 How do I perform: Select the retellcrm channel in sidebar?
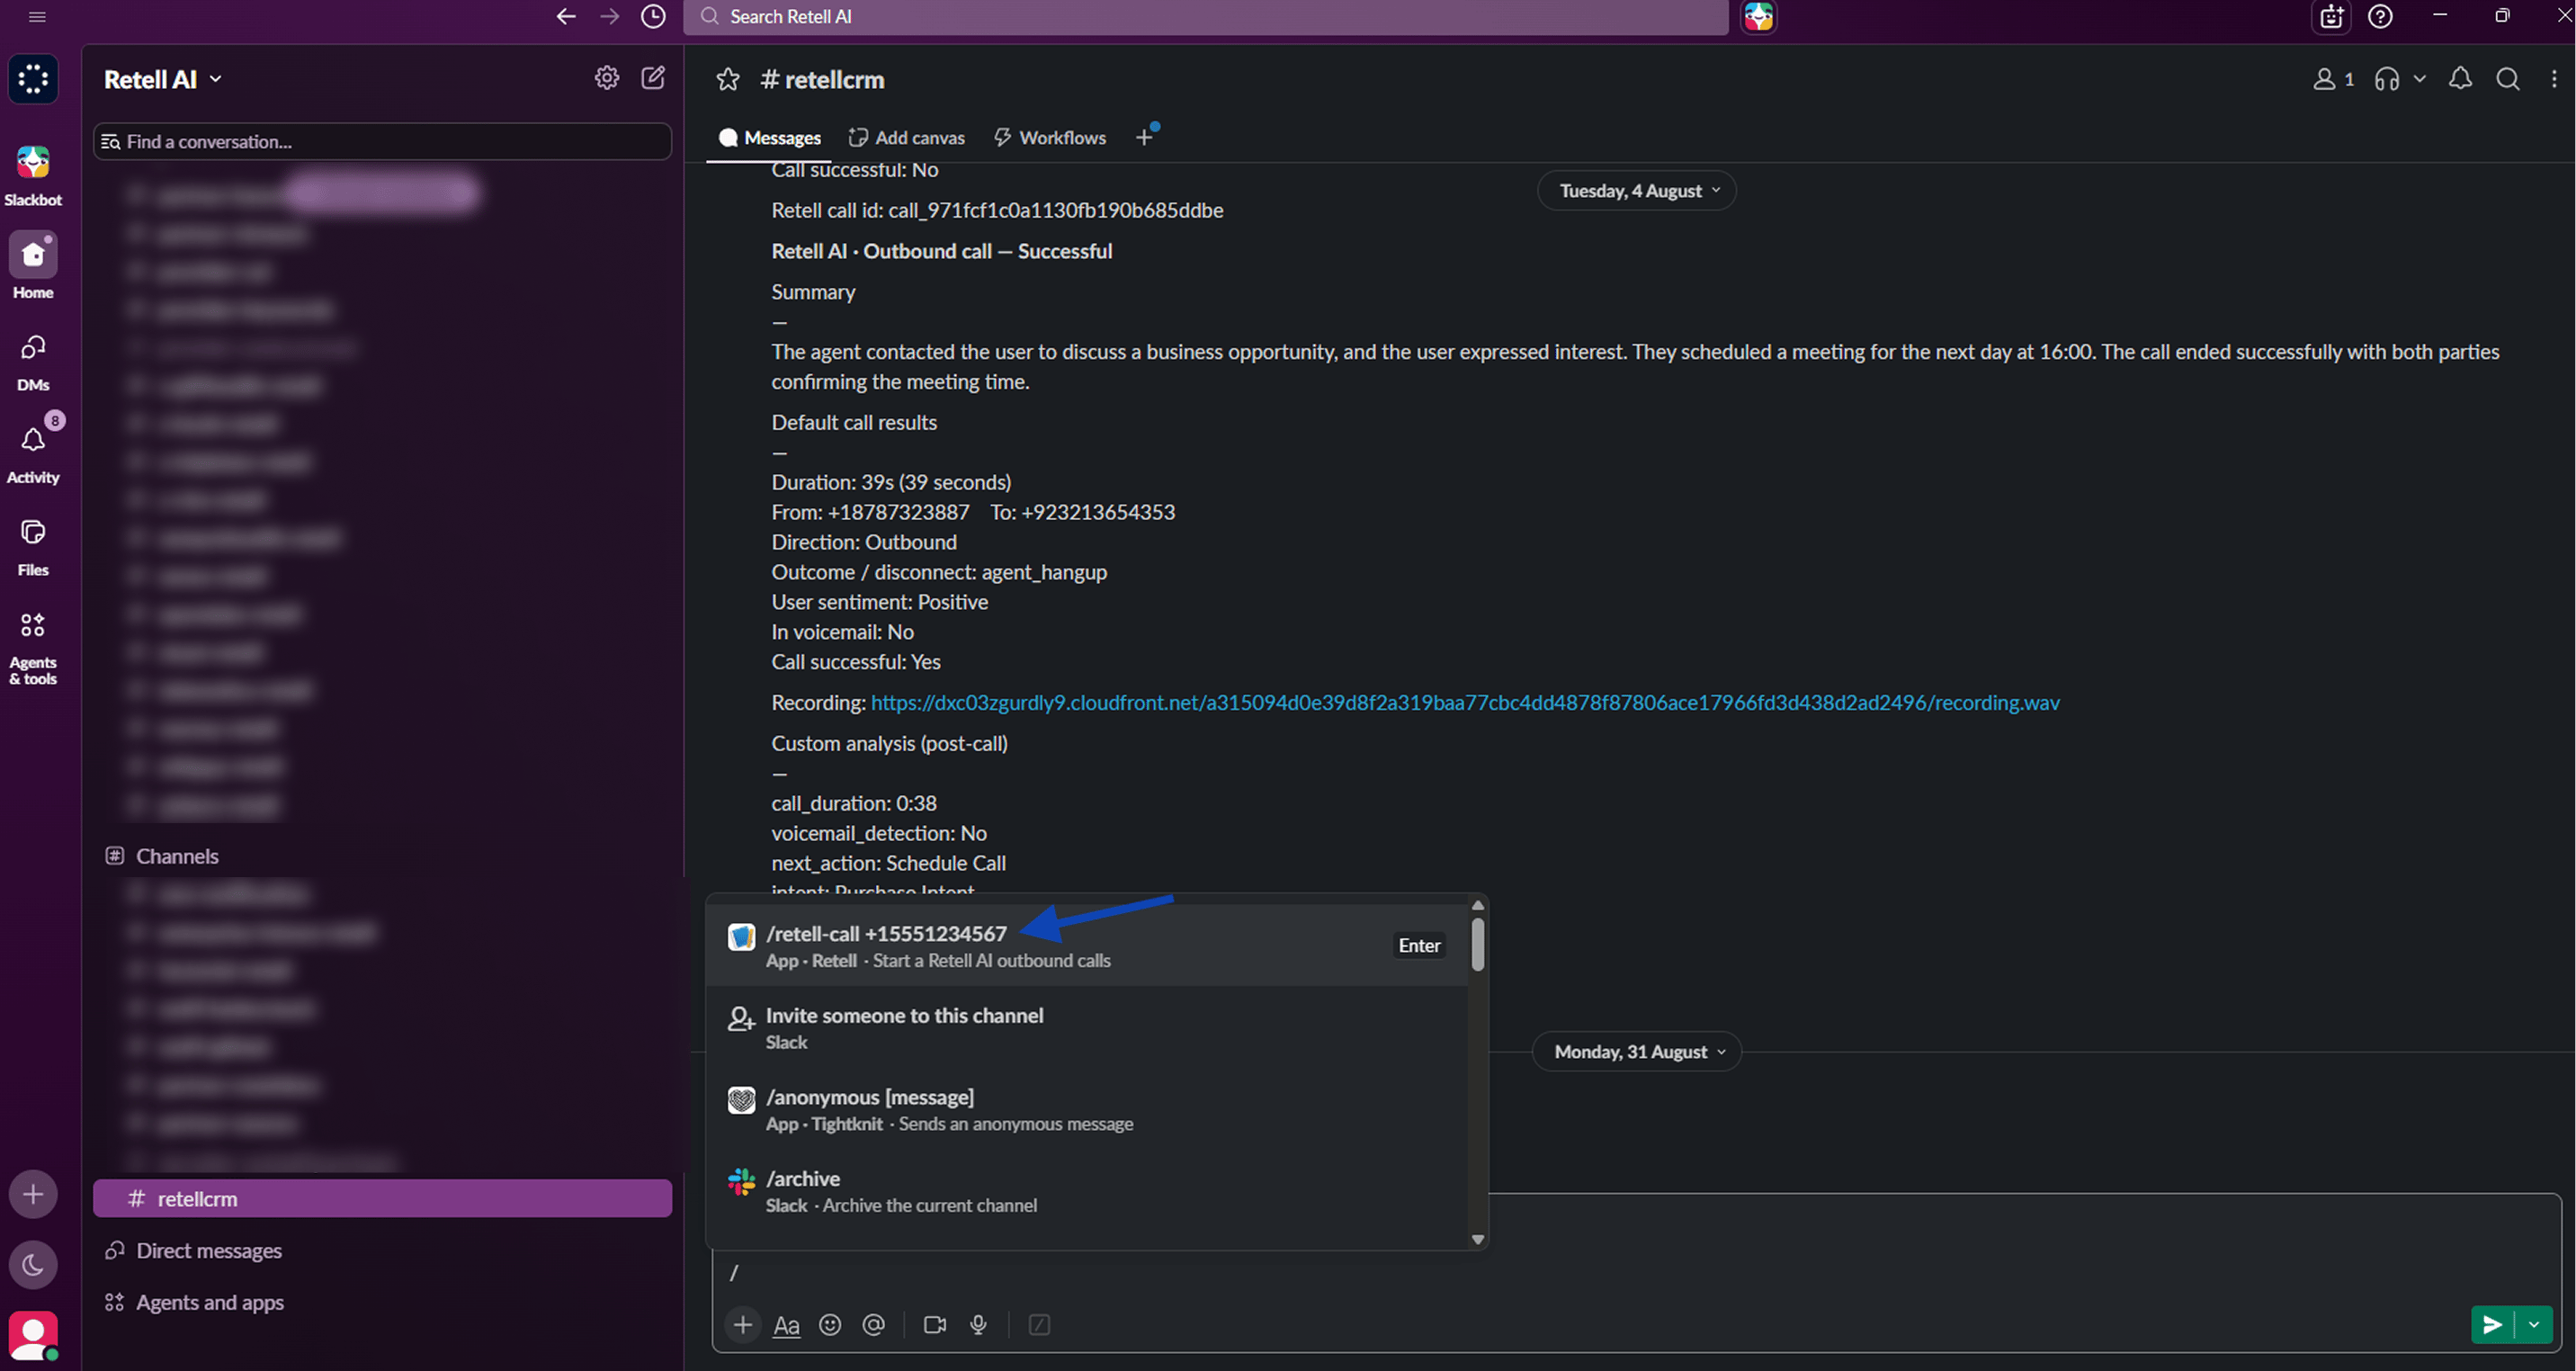(x=382, y=1199)
